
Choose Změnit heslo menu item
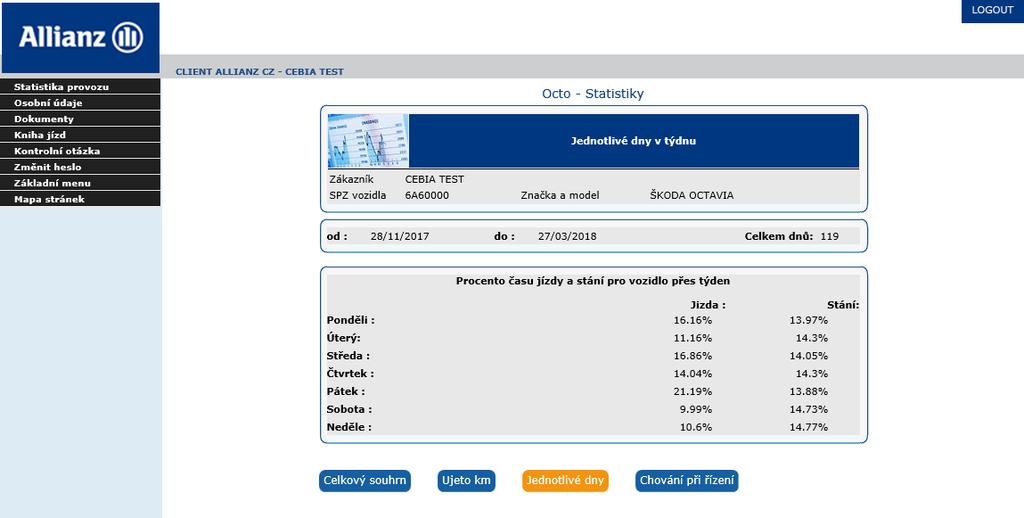point(80,167)
